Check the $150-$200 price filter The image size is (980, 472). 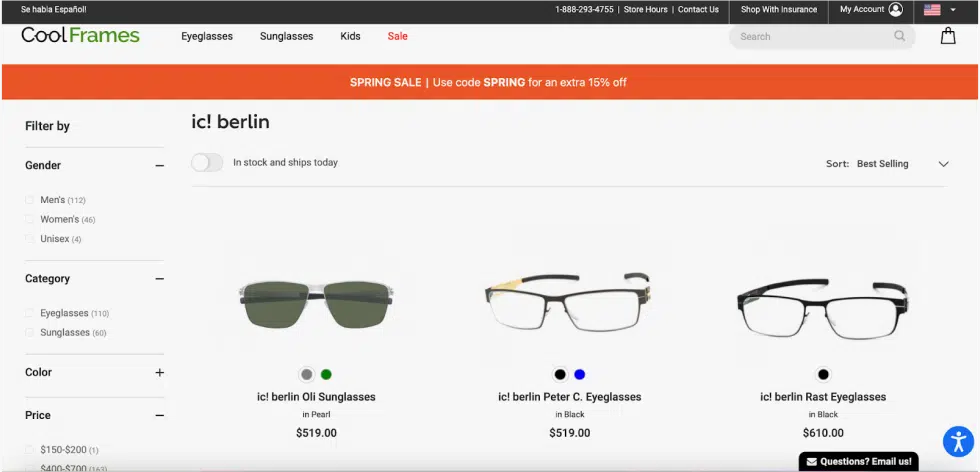tap(29, 449)
